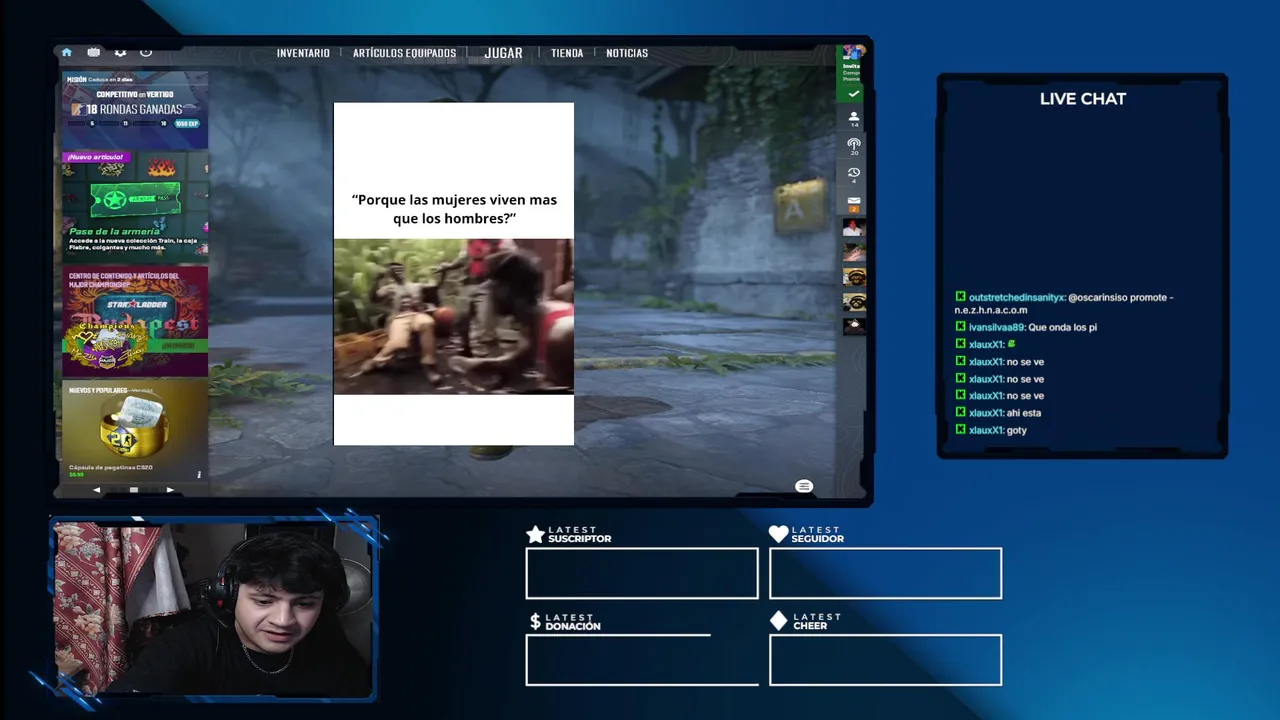Click the ¡Nuevo artículo! purple tag
This screenshot has height=720, width=1280.
click(95, 157)
